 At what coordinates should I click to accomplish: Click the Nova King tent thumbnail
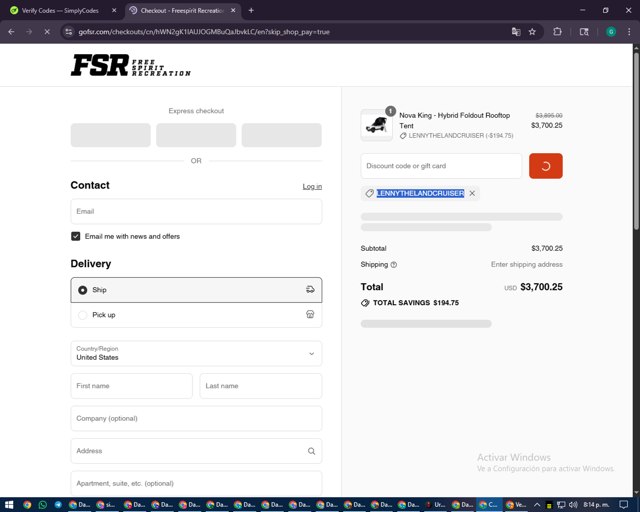coord(377,125)
